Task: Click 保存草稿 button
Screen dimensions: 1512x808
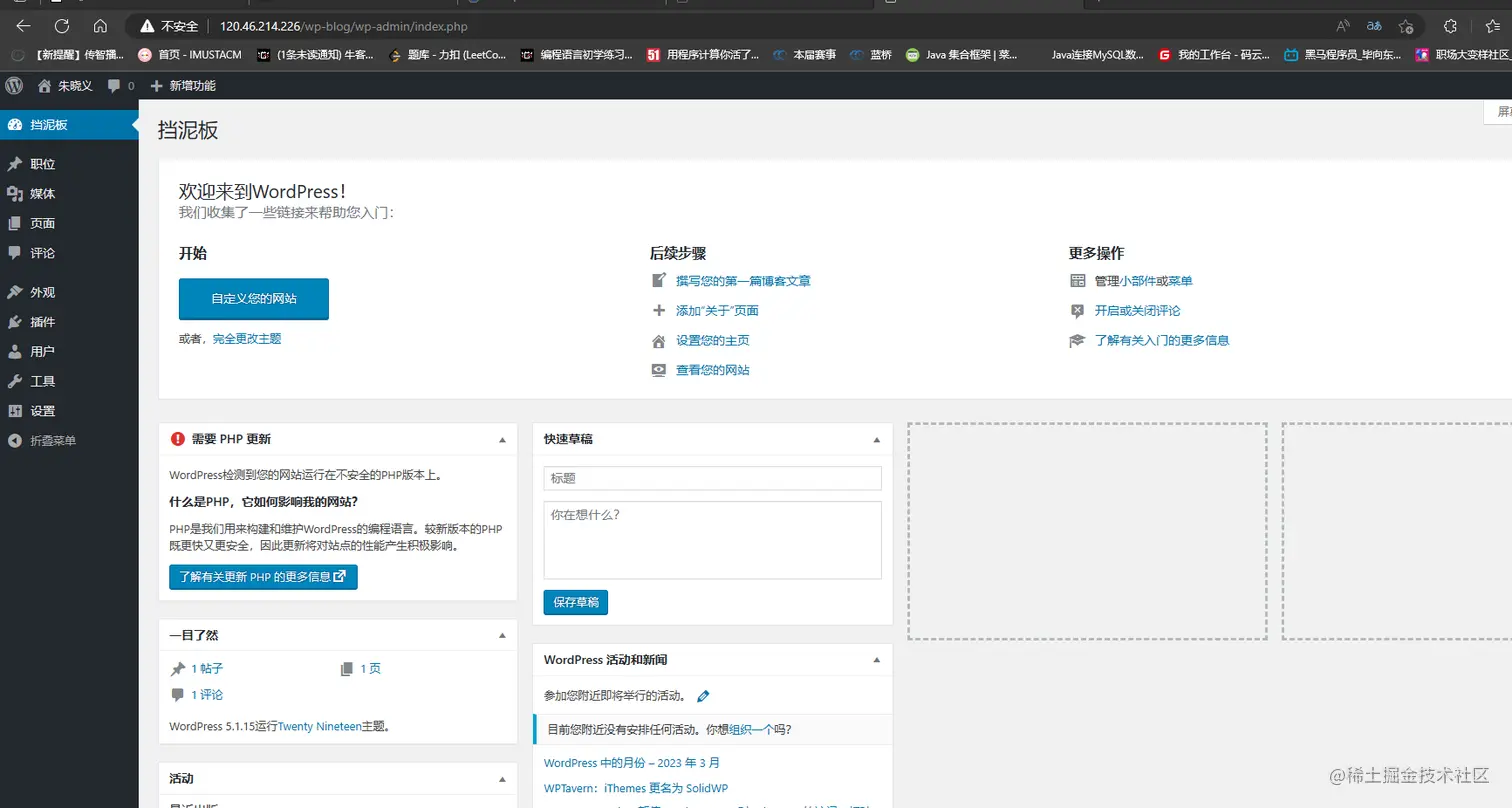Action: click(x=575, y=603)
